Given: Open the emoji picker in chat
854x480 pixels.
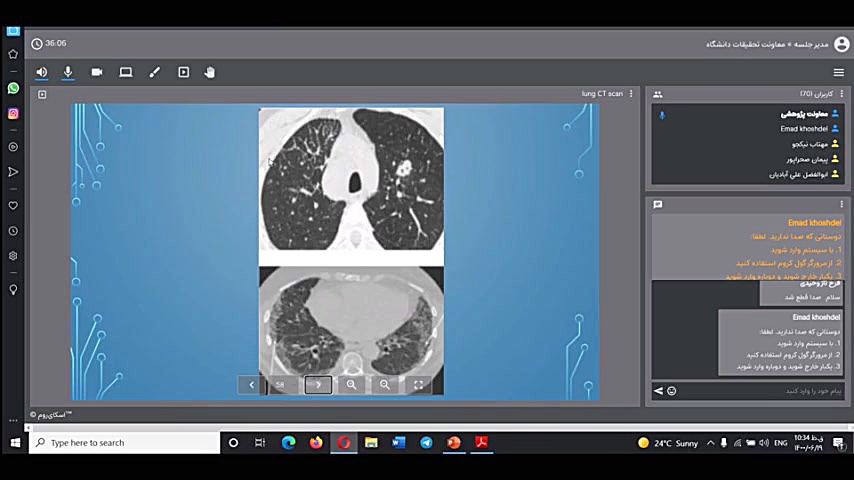Looking at the screenshot, I should 672,391.
